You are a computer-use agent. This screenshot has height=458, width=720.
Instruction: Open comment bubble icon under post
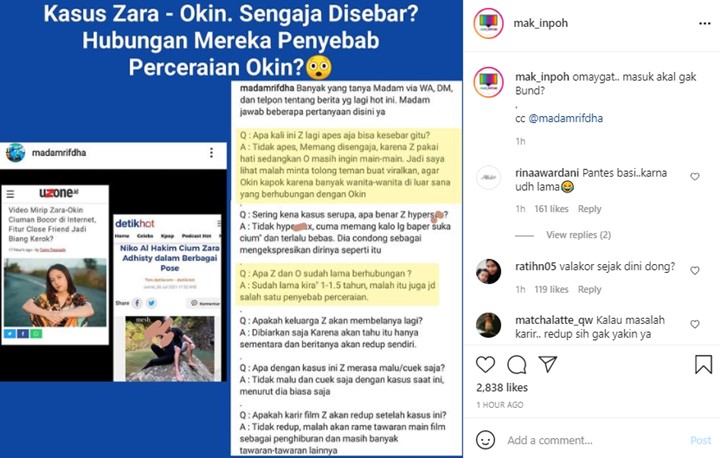pos(517,364)
